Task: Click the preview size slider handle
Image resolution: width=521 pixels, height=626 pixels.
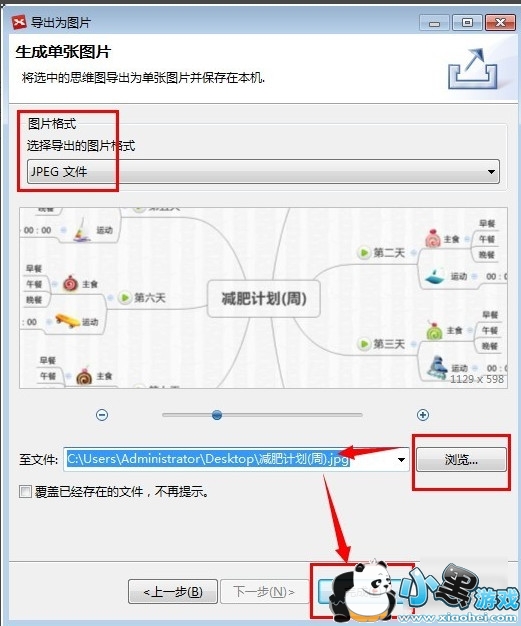Action: click(217, 415)
